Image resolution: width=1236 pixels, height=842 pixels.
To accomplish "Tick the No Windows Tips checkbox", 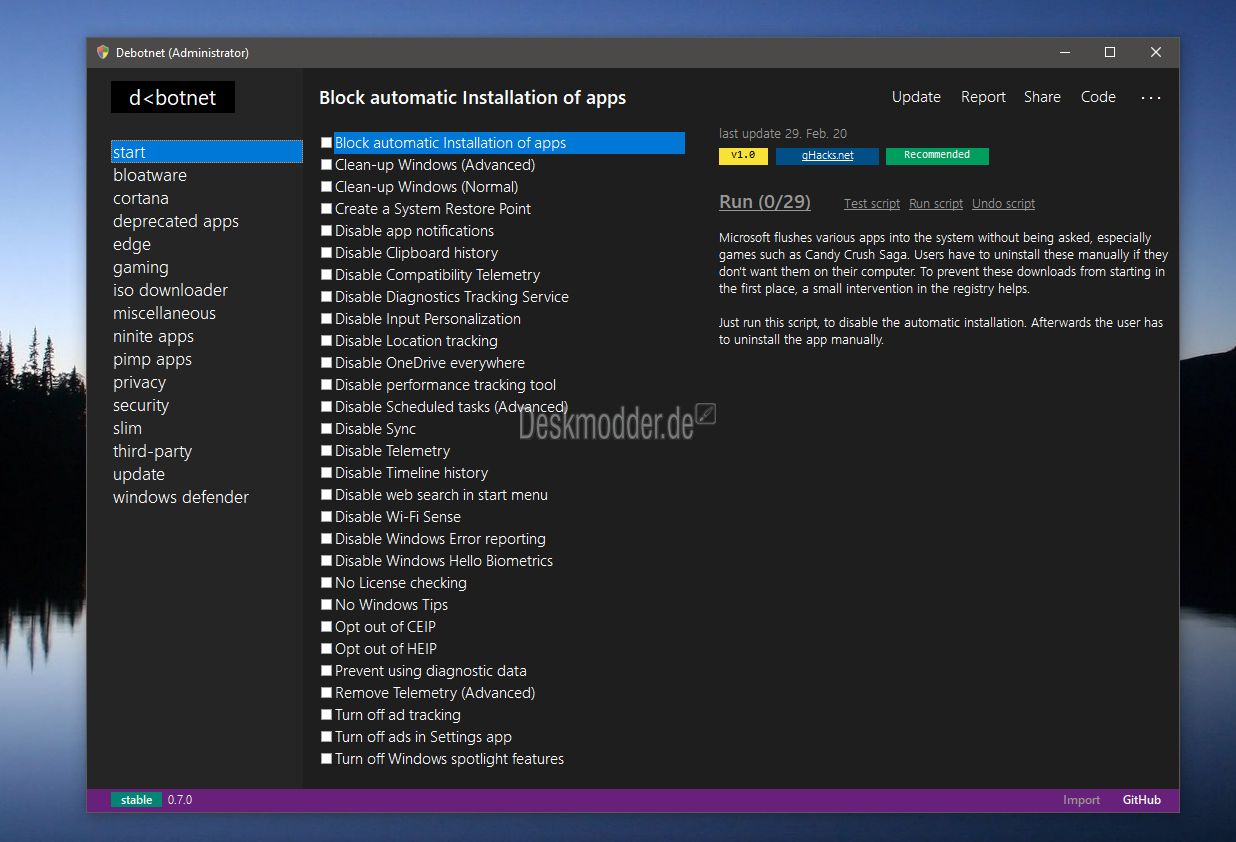I will pos(326,605).
